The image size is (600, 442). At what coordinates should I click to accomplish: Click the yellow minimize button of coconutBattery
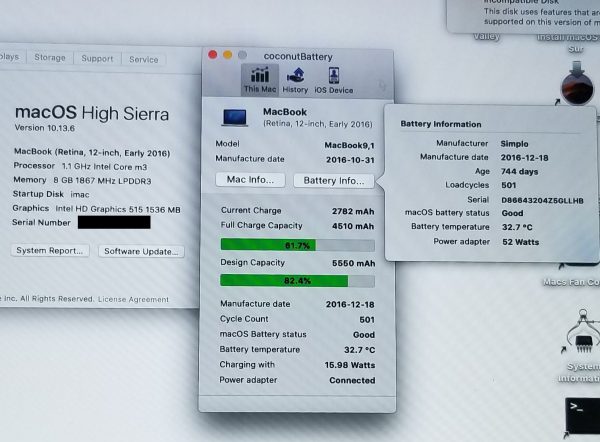coord(227,55)
